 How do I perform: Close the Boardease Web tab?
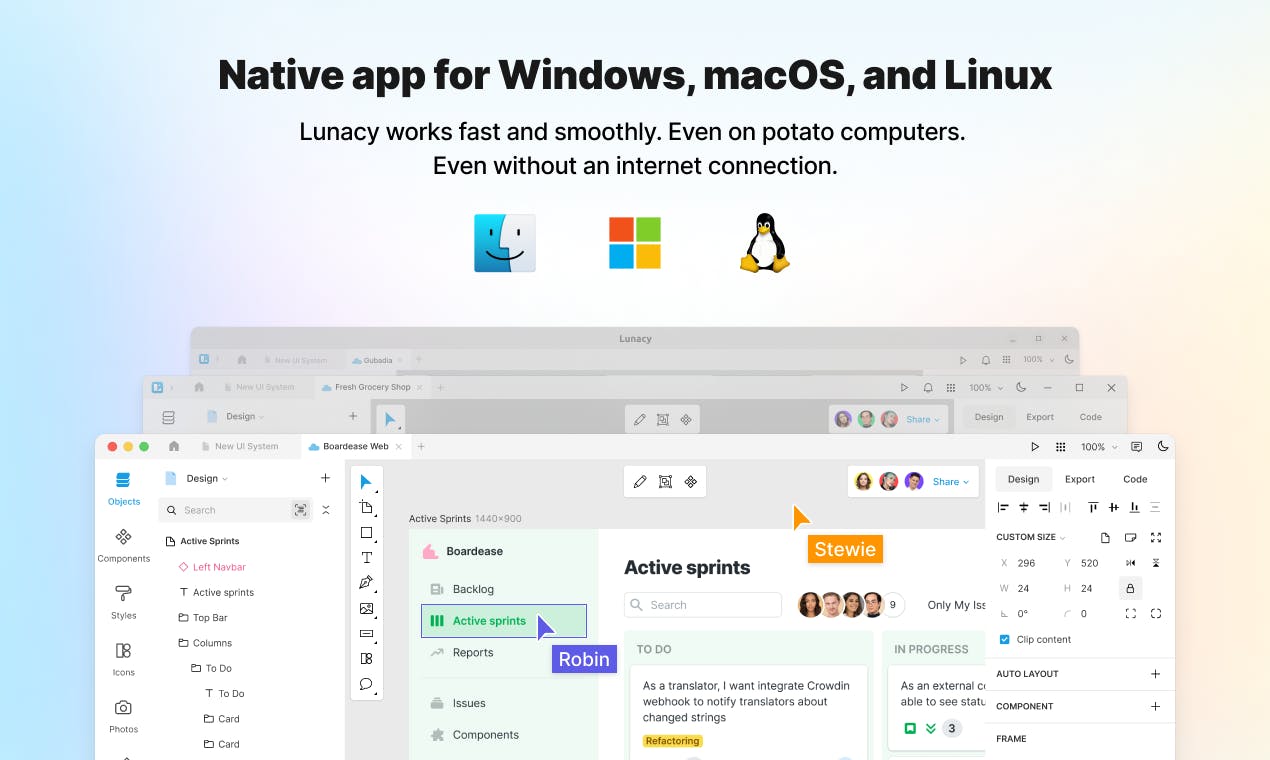point(399,447)
